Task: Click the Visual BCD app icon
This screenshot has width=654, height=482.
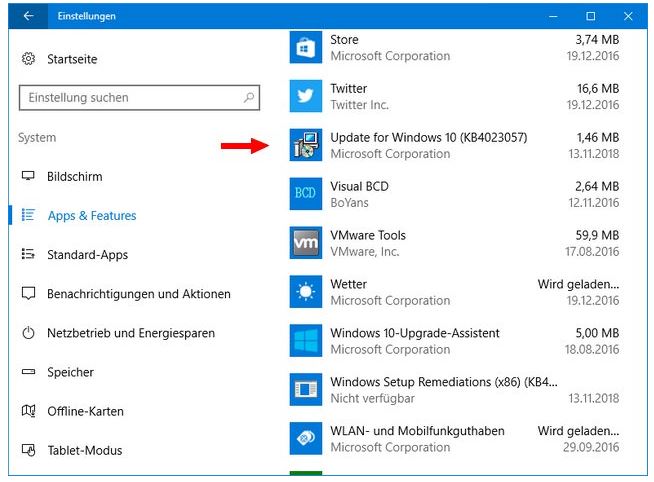Action: coord(306,194)
